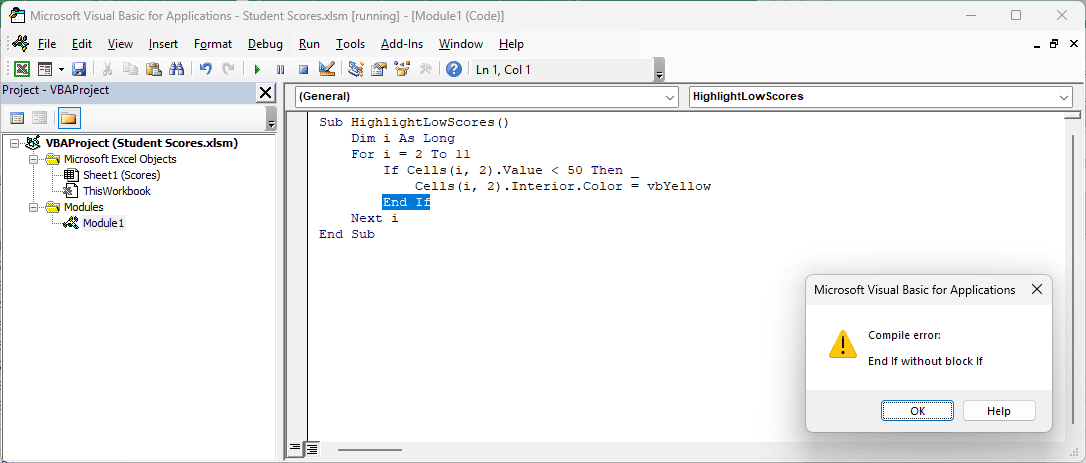The width and height of the screenshot is (1086, 463).
Task: Close the compile error dialog with X
Action: click(x=1036, y=290)
